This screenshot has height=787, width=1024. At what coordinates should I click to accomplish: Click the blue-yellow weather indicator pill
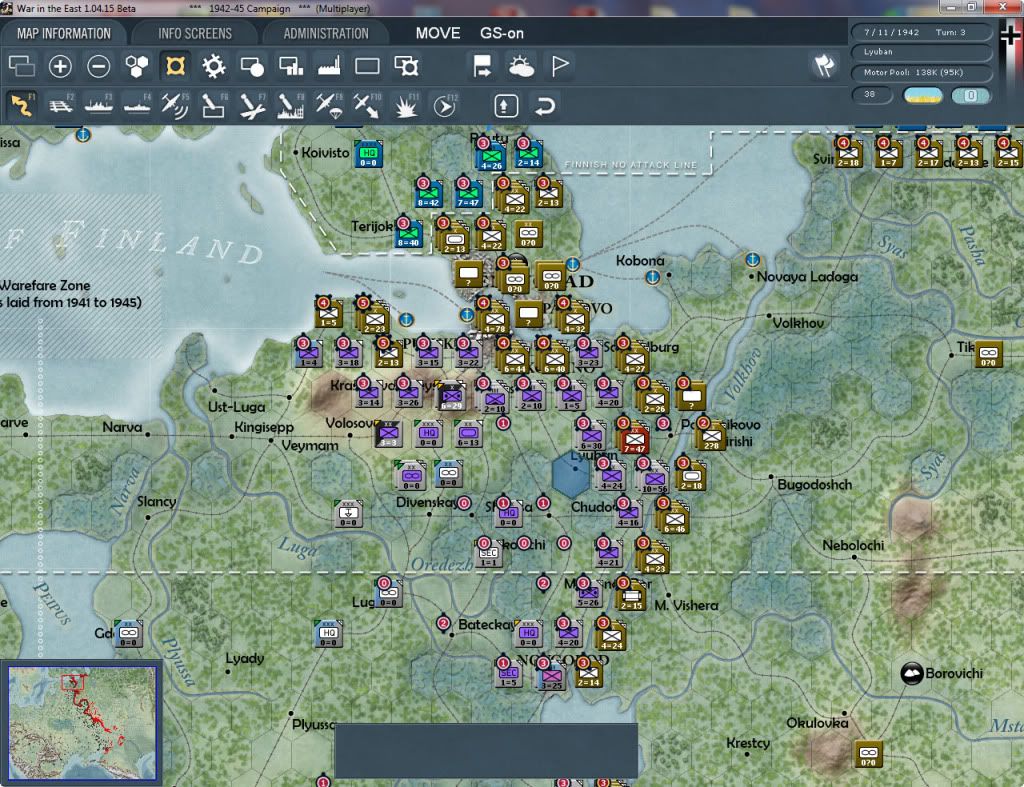tap(922, 95)
